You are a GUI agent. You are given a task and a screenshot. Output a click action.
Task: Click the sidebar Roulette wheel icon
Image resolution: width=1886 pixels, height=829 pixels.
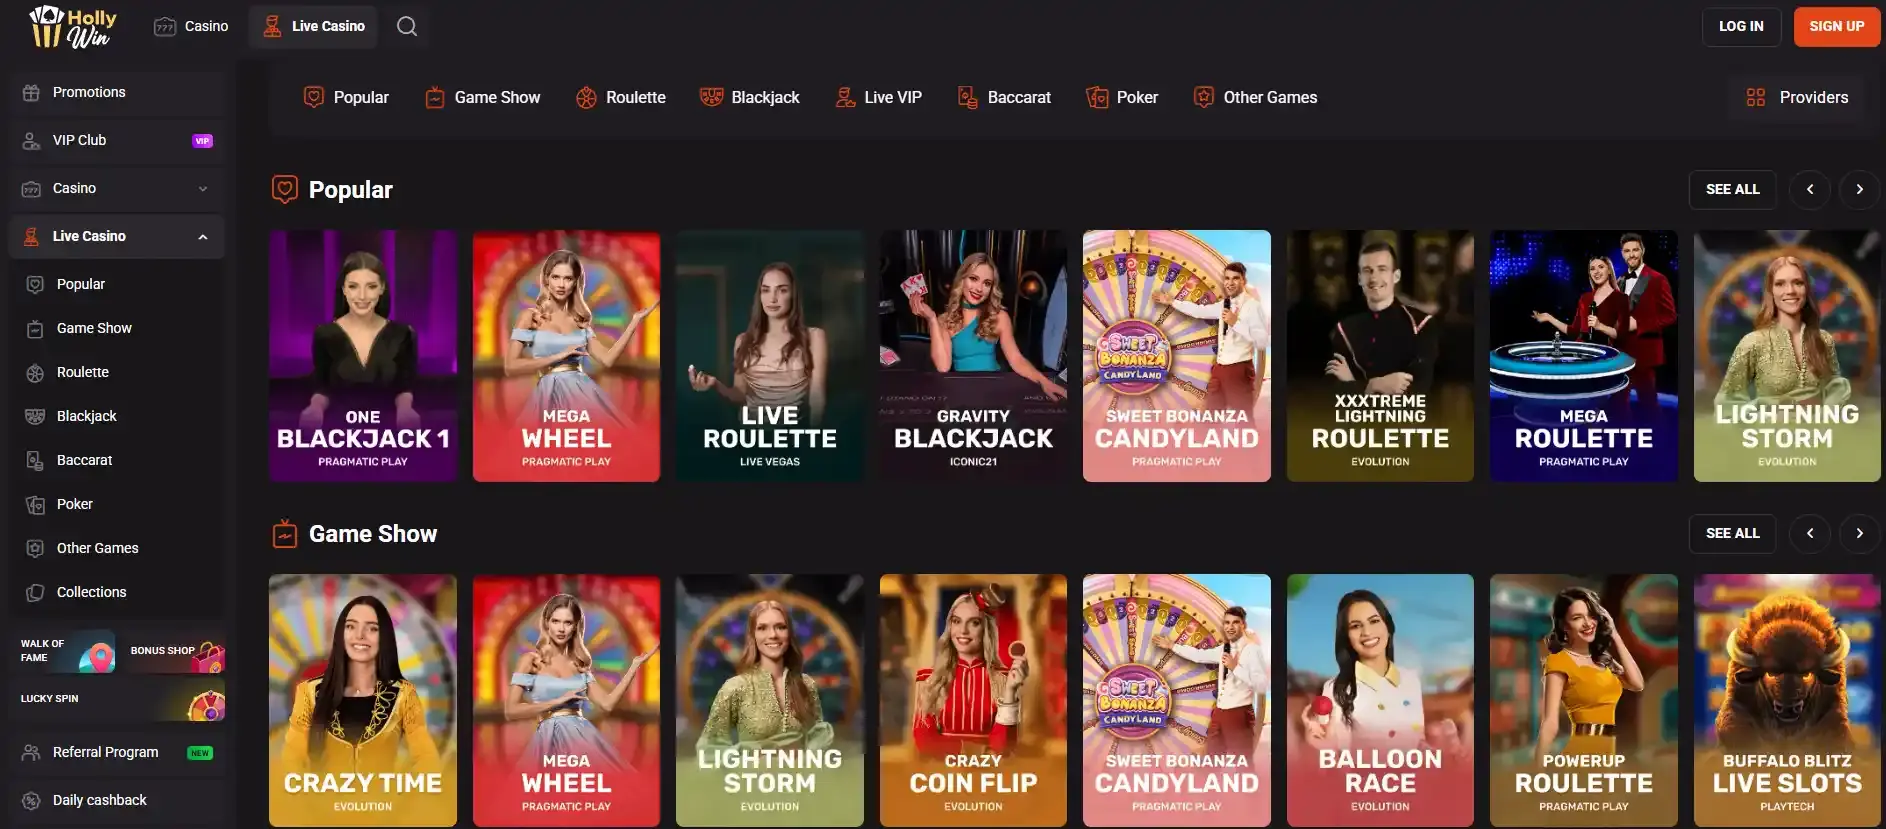click(x=35, y=372)
